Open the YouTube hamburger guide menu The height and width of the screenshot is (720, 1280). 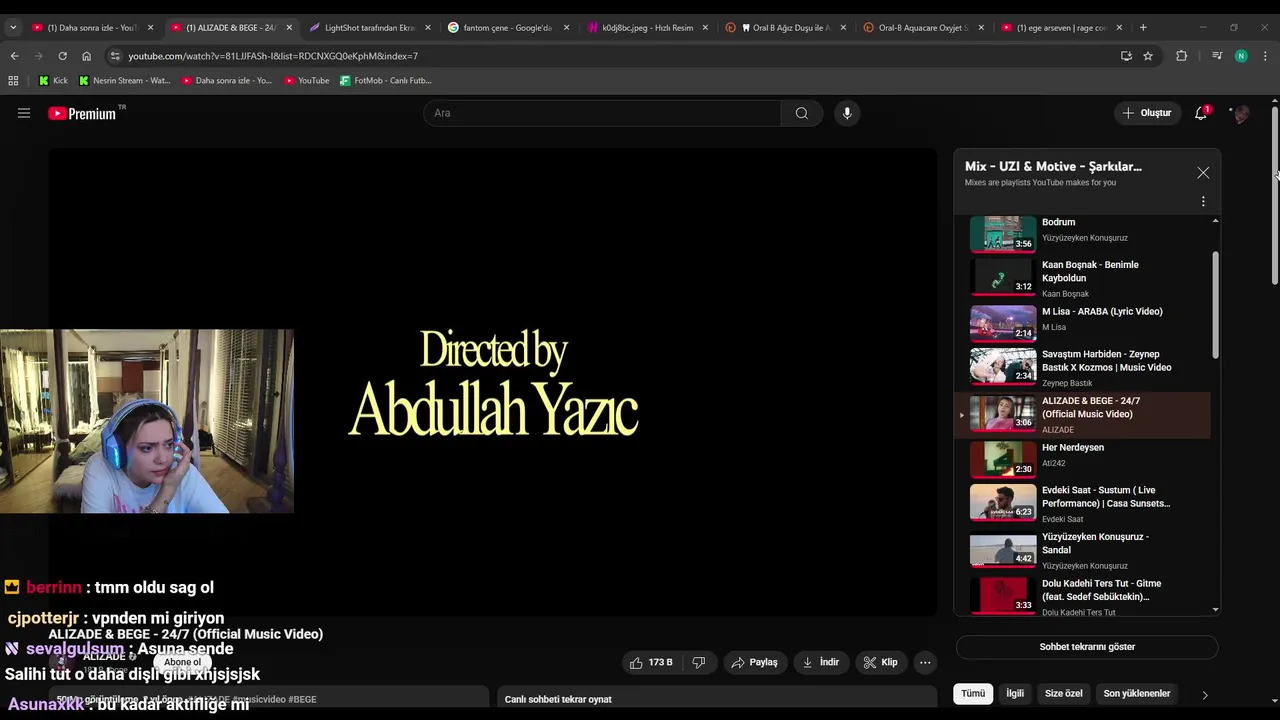pyautogui.click(x=24, y=113)
